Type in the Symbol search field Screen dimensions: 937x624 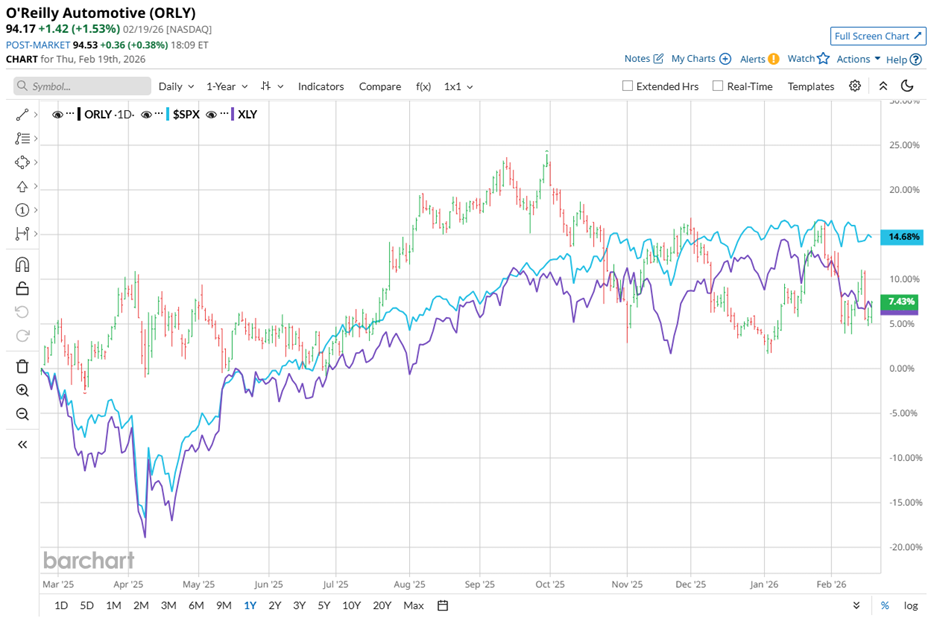tap(80, 86)
